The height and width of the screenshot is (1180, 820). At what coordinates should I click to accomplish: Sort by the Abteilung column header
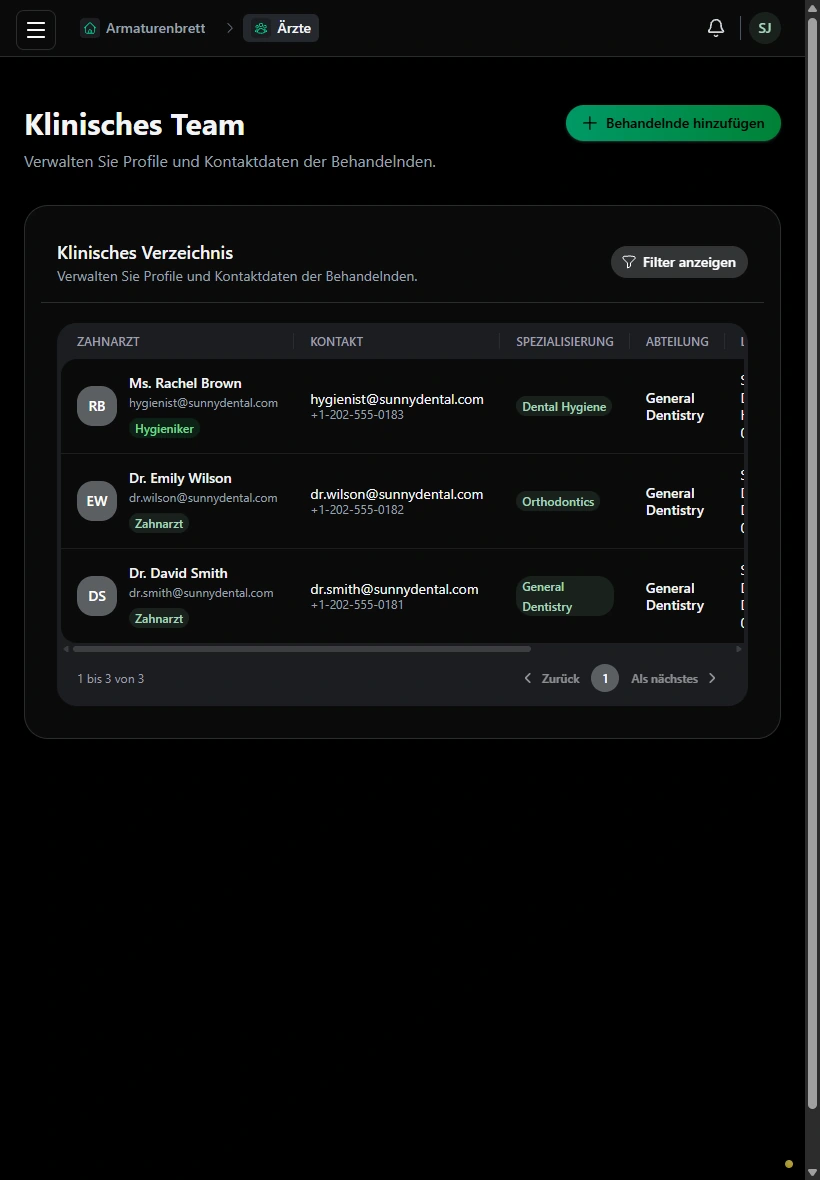pos(677,342)
